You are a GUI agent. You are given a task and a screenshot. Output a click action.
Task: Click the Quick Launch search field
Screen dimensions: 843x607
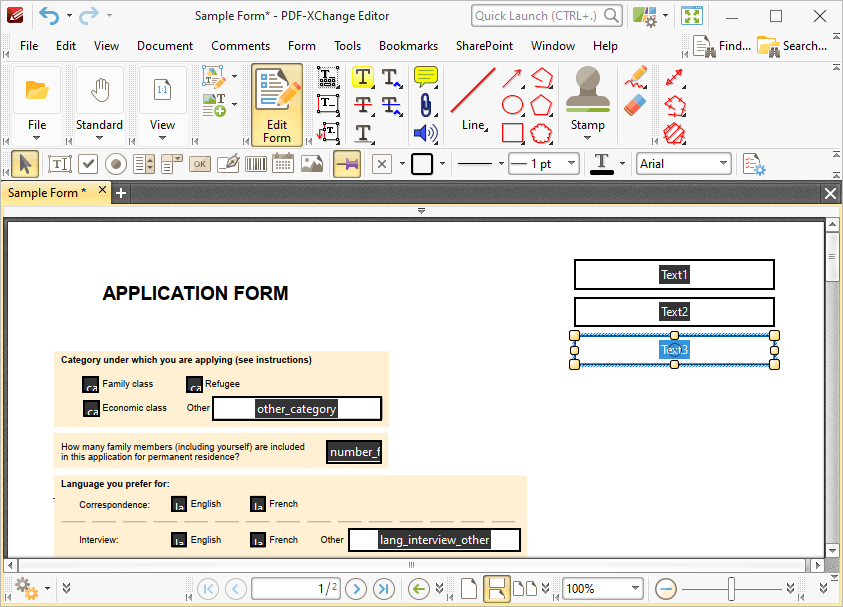[x=547, y=16]
